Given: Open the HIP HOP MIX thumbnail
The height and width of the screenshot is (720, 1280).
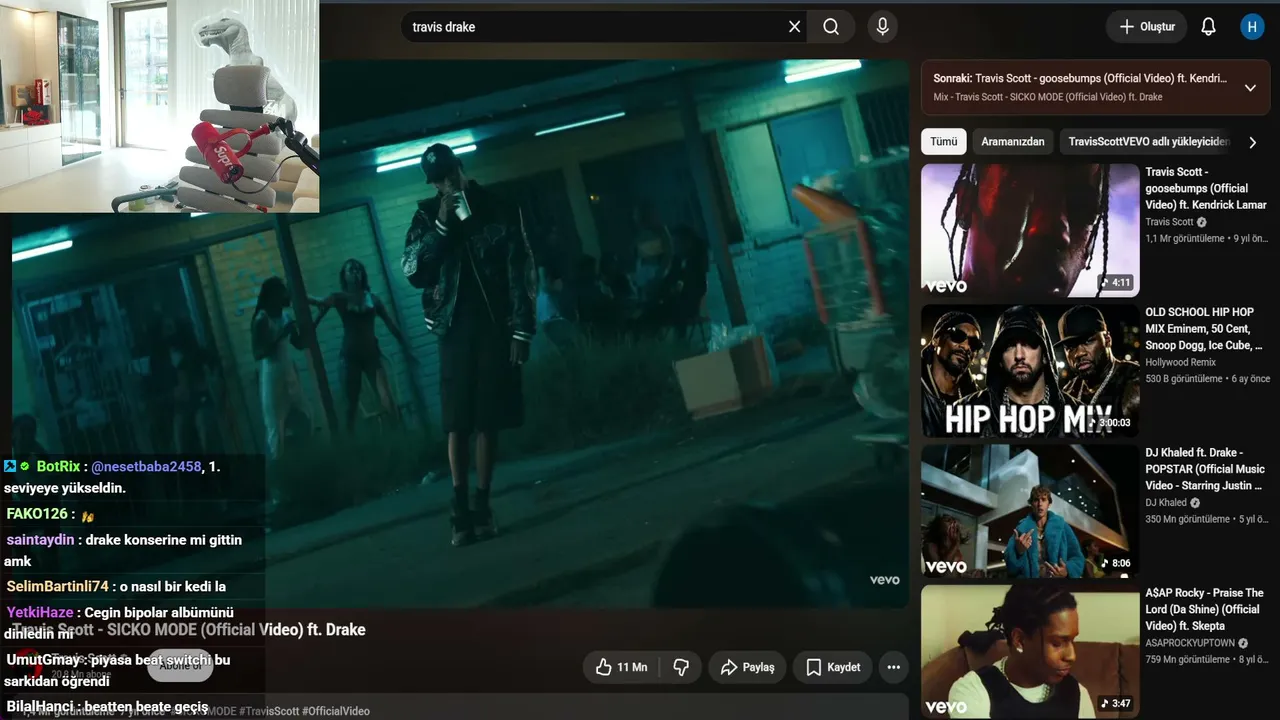Looking at the screenshot, I should [x=1030, y=371].
